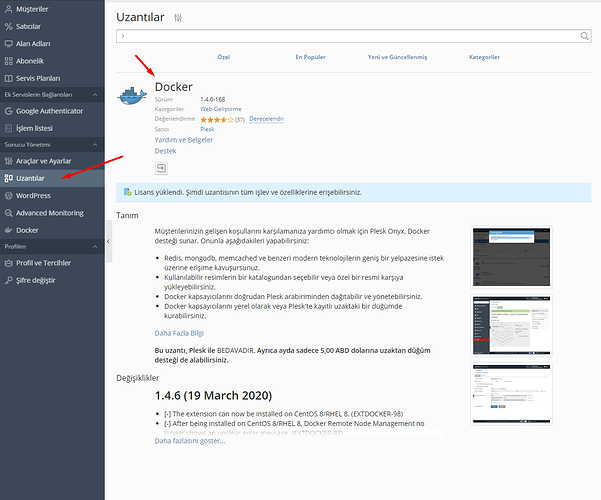The height and width of the screenshot is (500, 601).
Task: Click the Uzantılar blocks icon
Action: point(8,178)
